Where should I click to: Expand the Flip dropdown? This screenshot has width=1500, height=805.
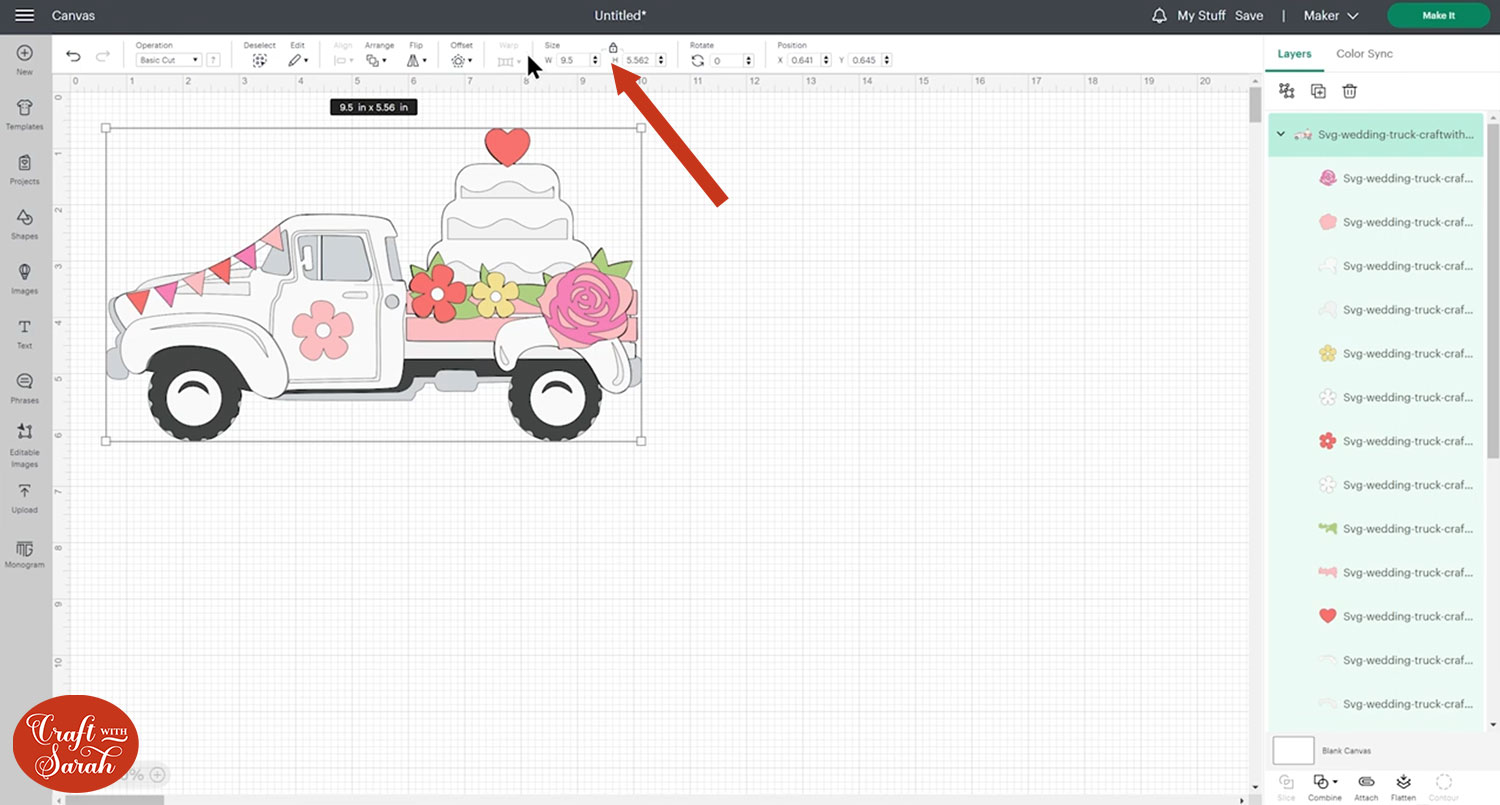416,61
